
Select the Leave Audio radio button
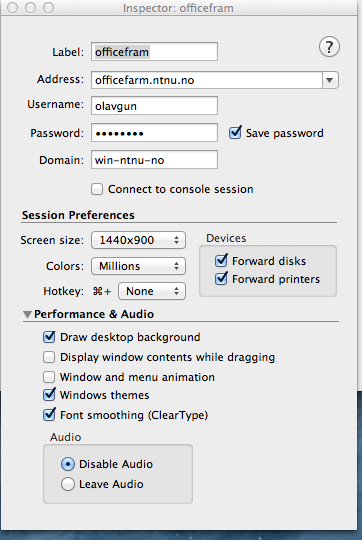68,484
